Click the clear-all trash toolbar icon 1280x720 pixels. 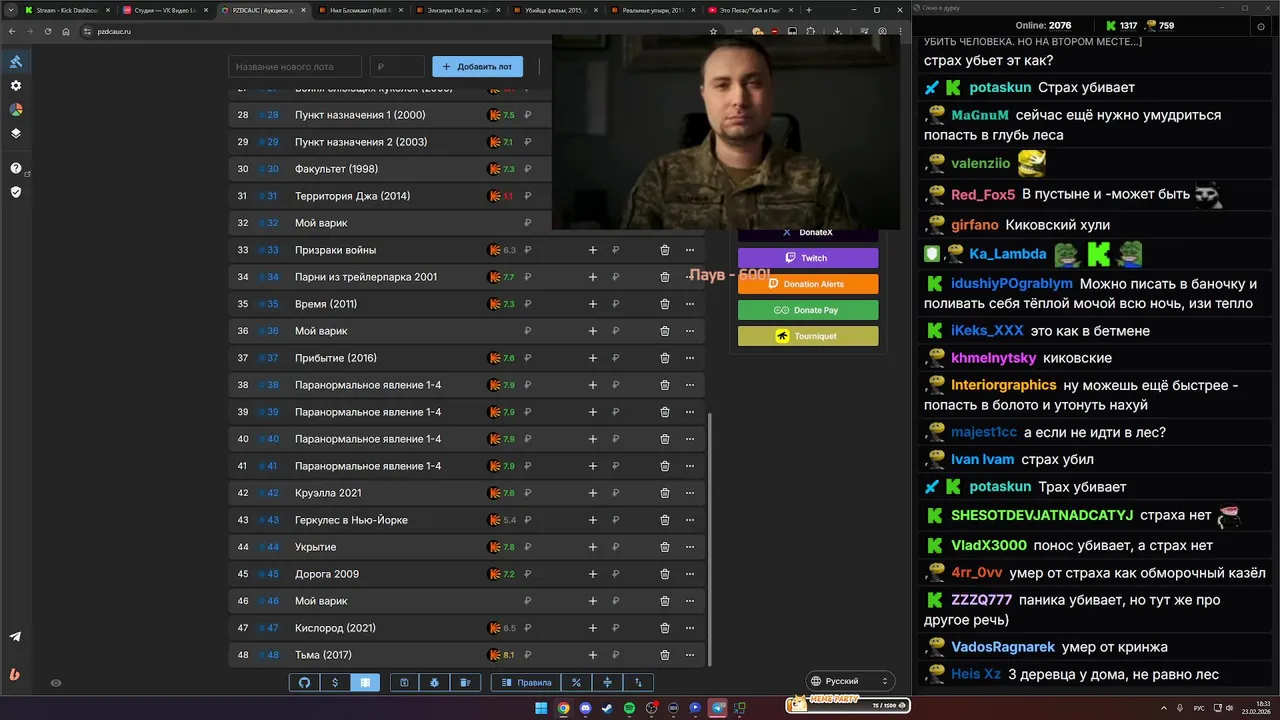465,682
